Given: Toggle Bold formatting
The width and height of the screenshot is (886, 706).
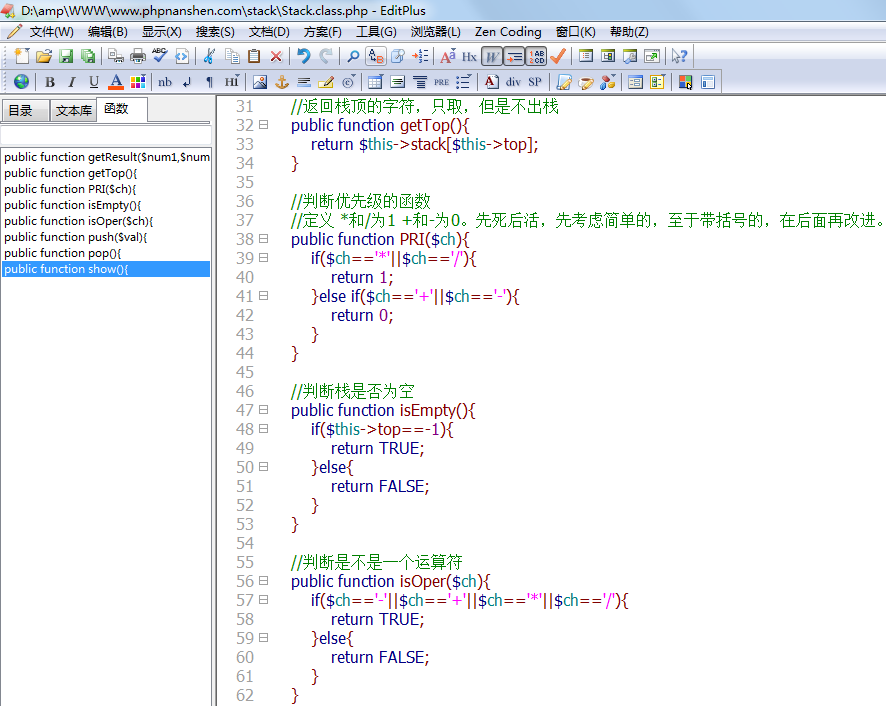Looking at the screenshot, I should point(50,83).
